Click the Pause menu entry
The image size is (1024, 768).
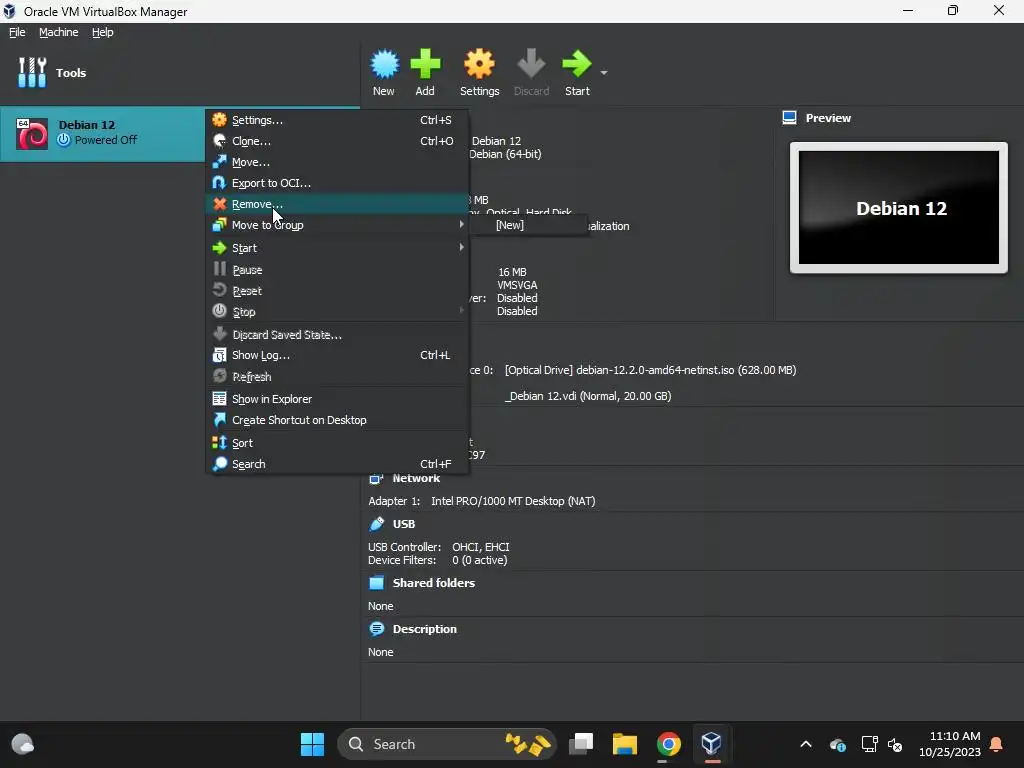point(338,270)
